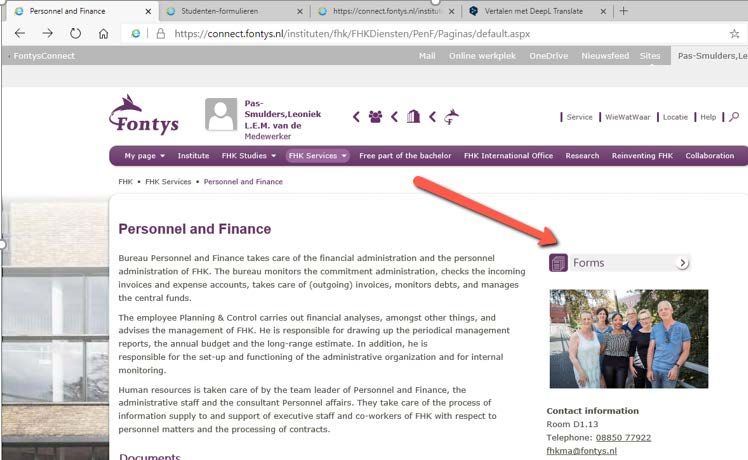Switch to Vertalen met DeepL Translate tab

[x=534, y=11]
